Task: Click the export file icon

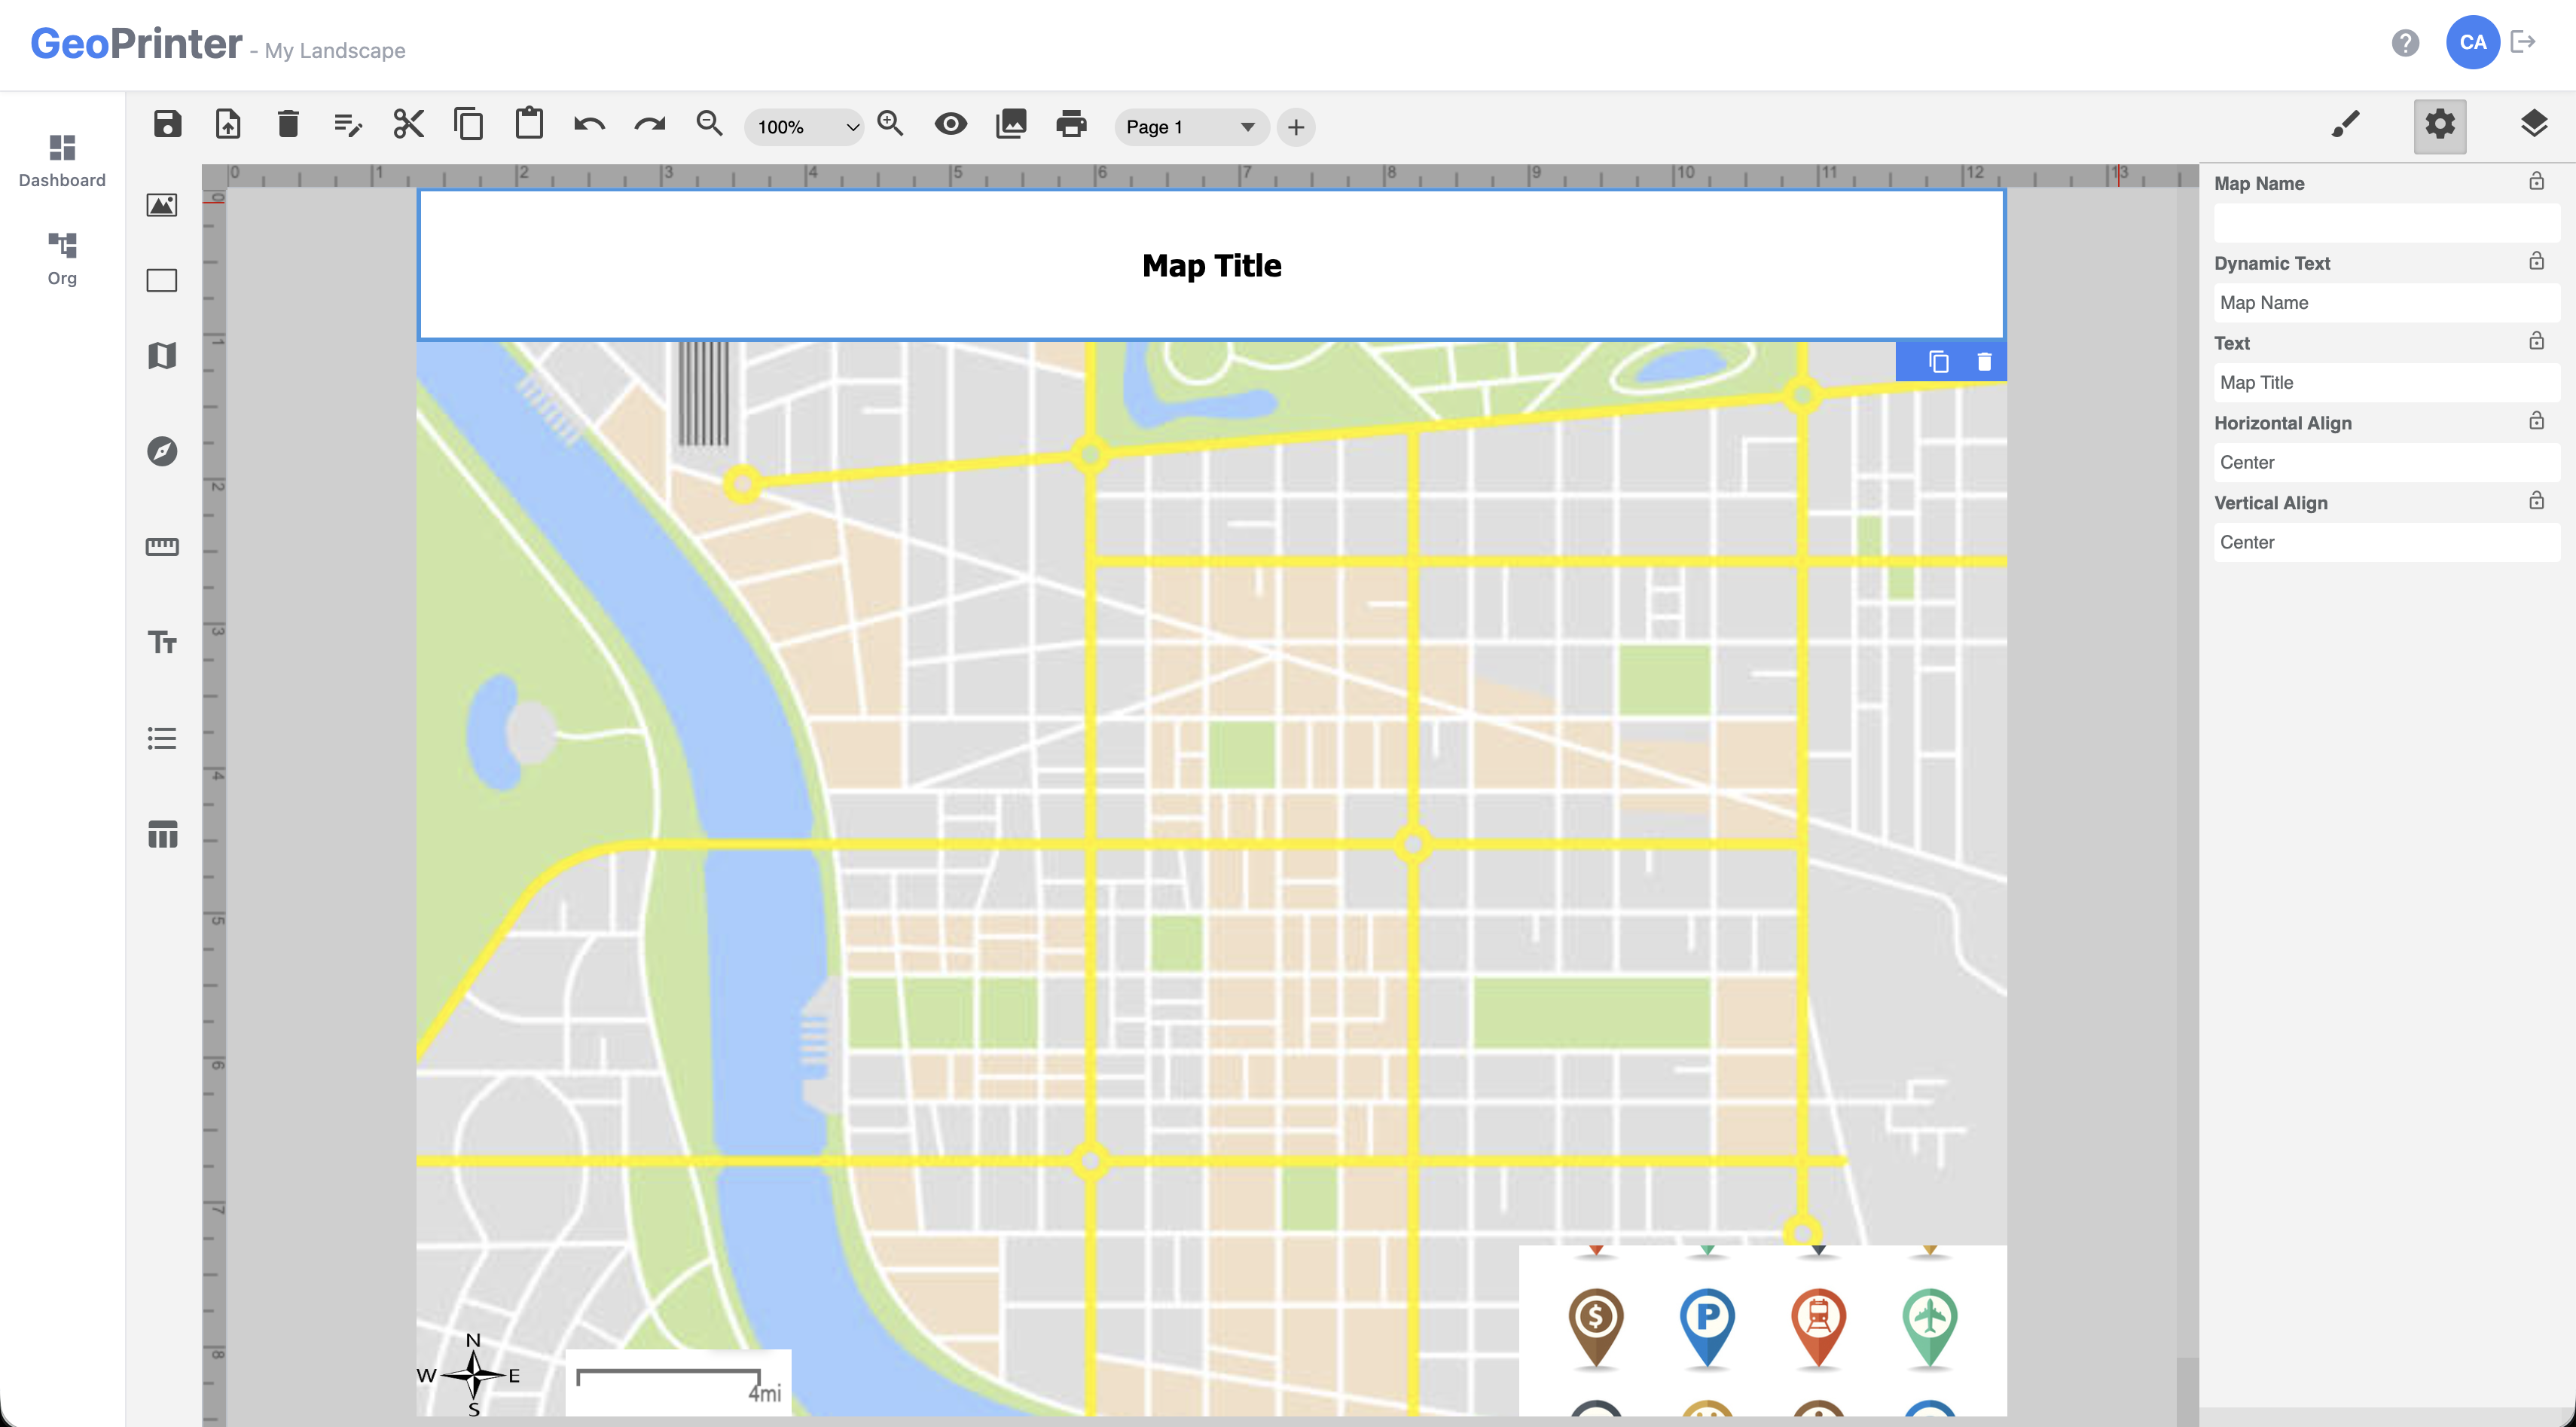Action: [x=228, y=125]
